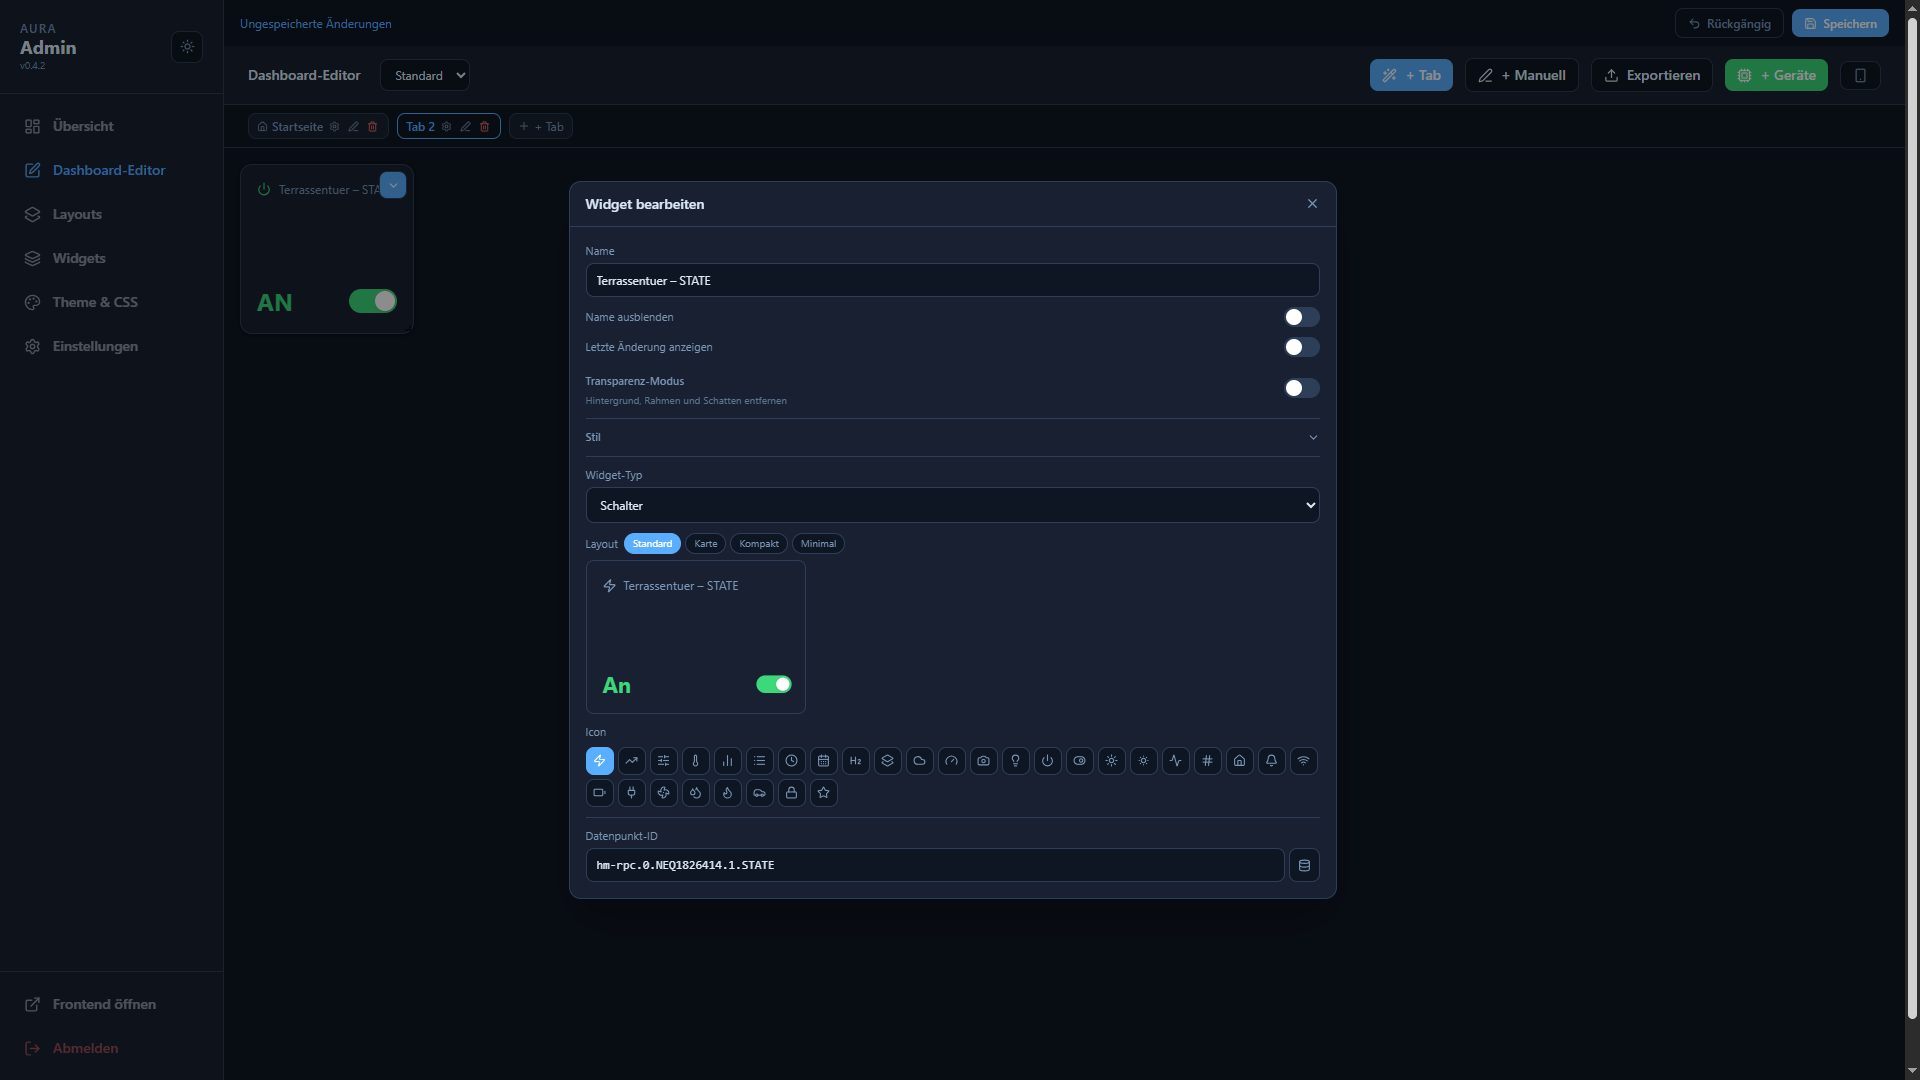This screenshot has height=1080, width=1920.
Task: Switch to the Startseite tab
Action: point(295,126)
